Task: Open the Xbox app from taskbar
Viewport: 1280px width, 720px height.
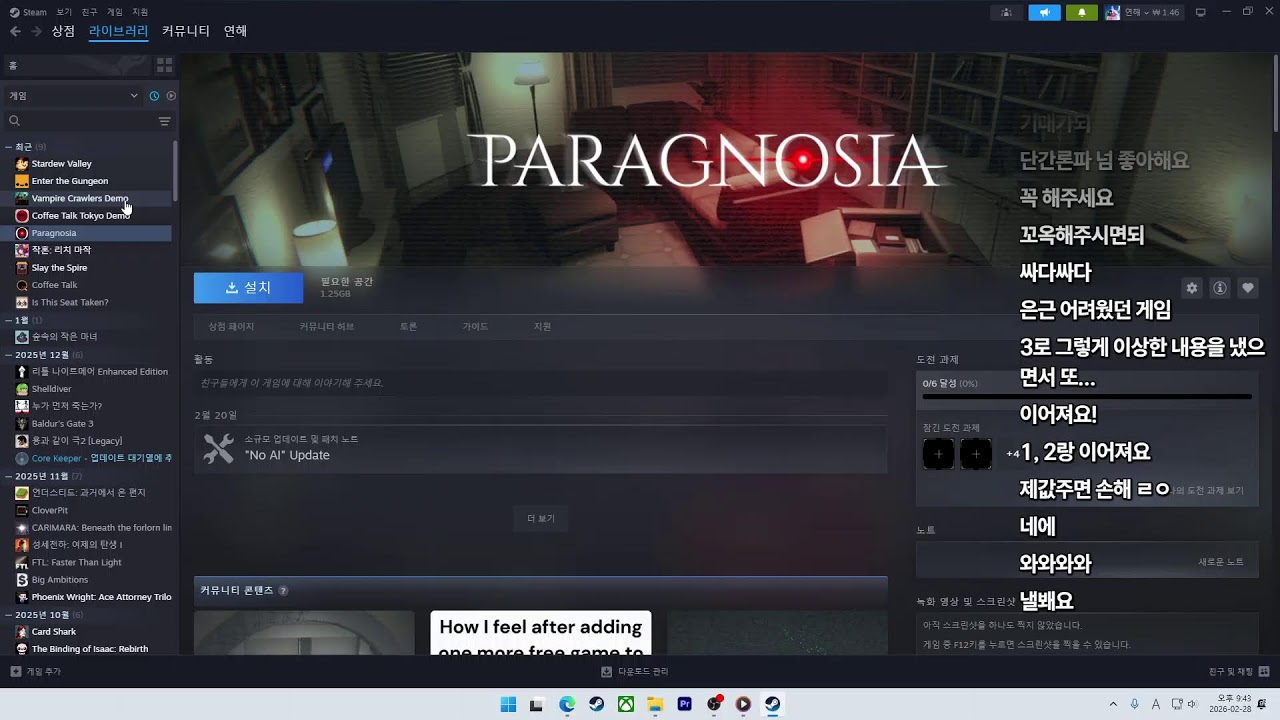Action: (626, 704)
